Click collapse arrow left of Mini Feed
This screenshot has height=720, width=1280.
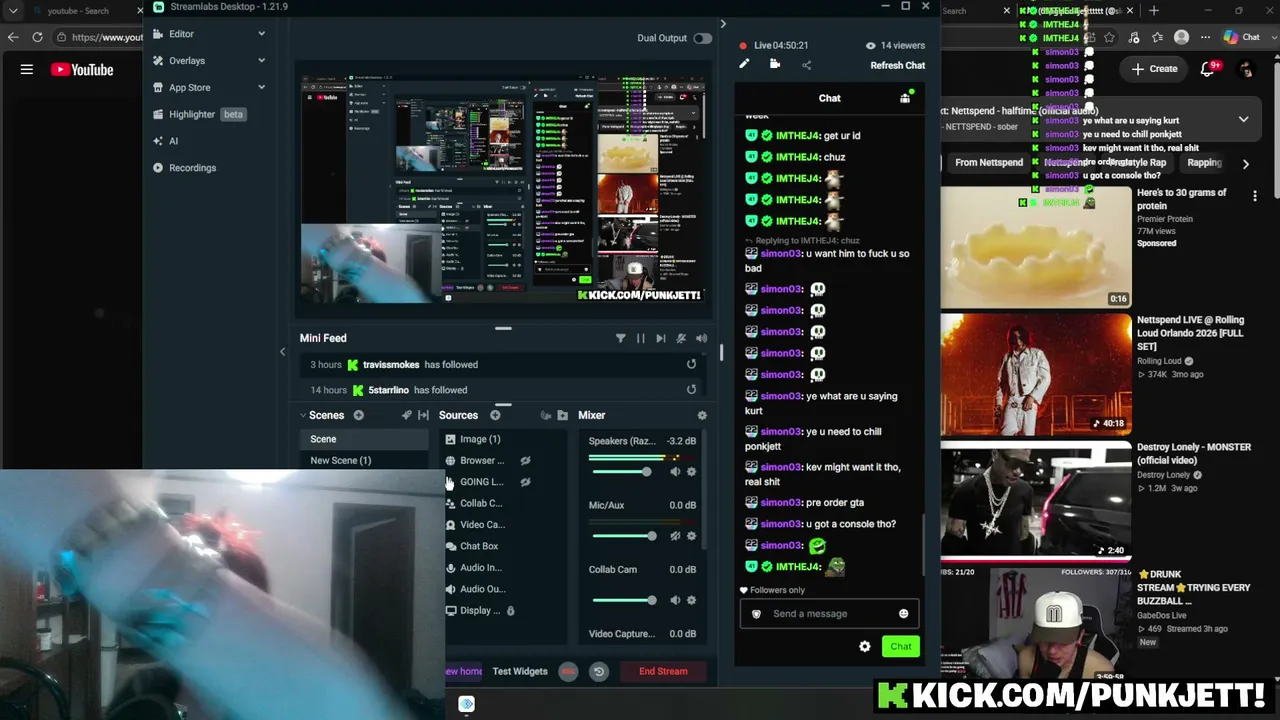tap(282, 352)
